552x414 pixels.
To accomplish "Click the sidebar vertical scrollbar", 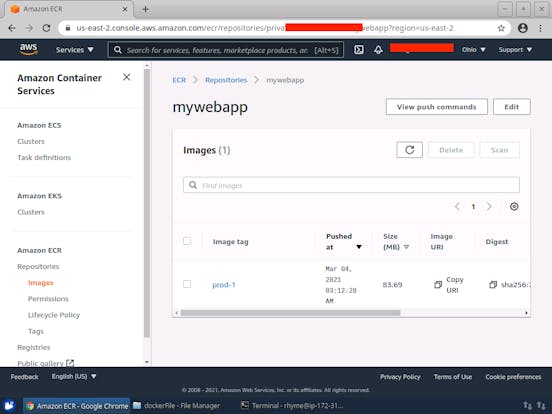I will pyautogui.click(x=147, y=202).
